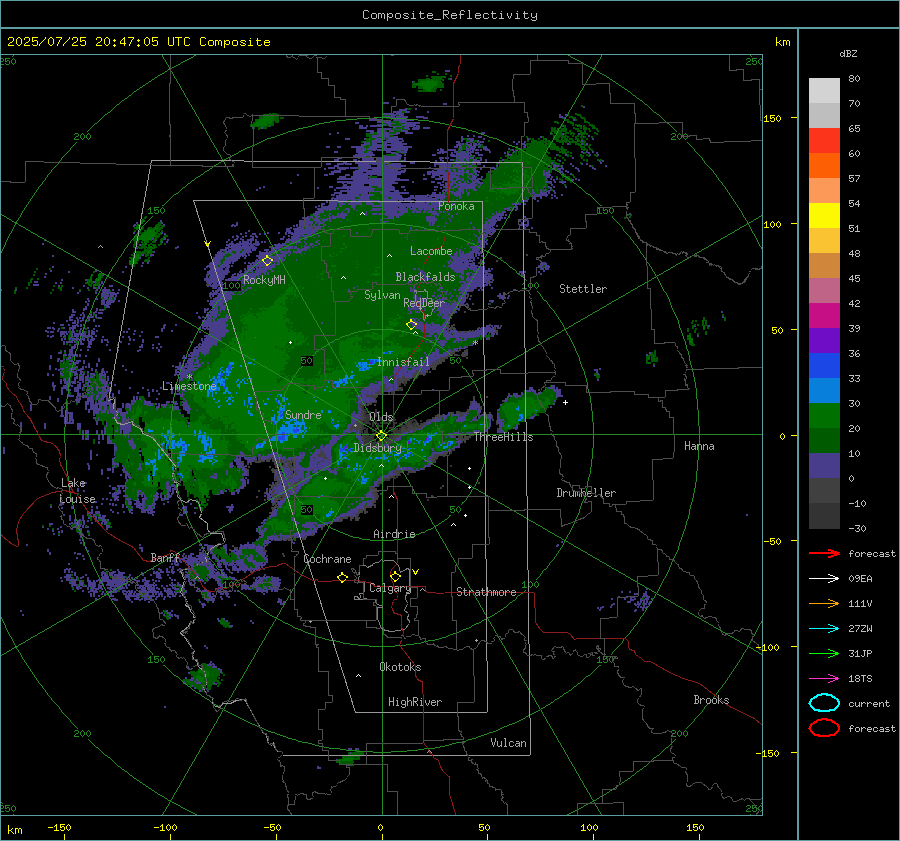Click the cyan 27ZW arrow icon
Viewport: 900px width, 841px height.
(824, 629)
